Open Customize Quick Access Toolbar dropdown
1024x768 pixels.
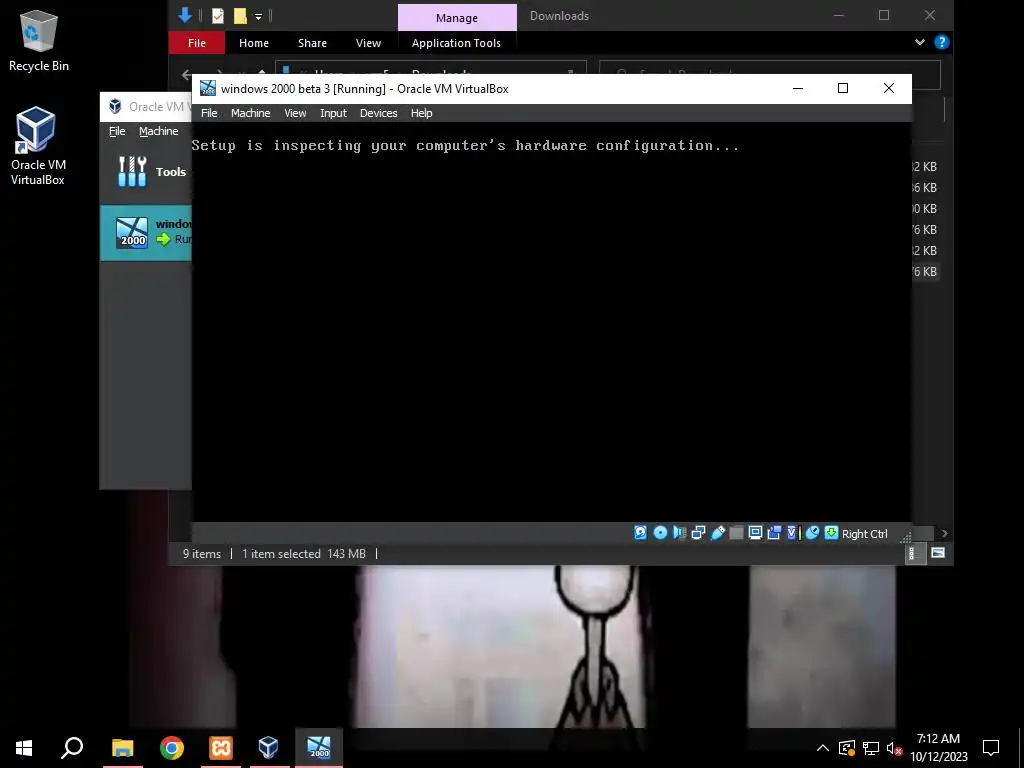coord(258,16)
